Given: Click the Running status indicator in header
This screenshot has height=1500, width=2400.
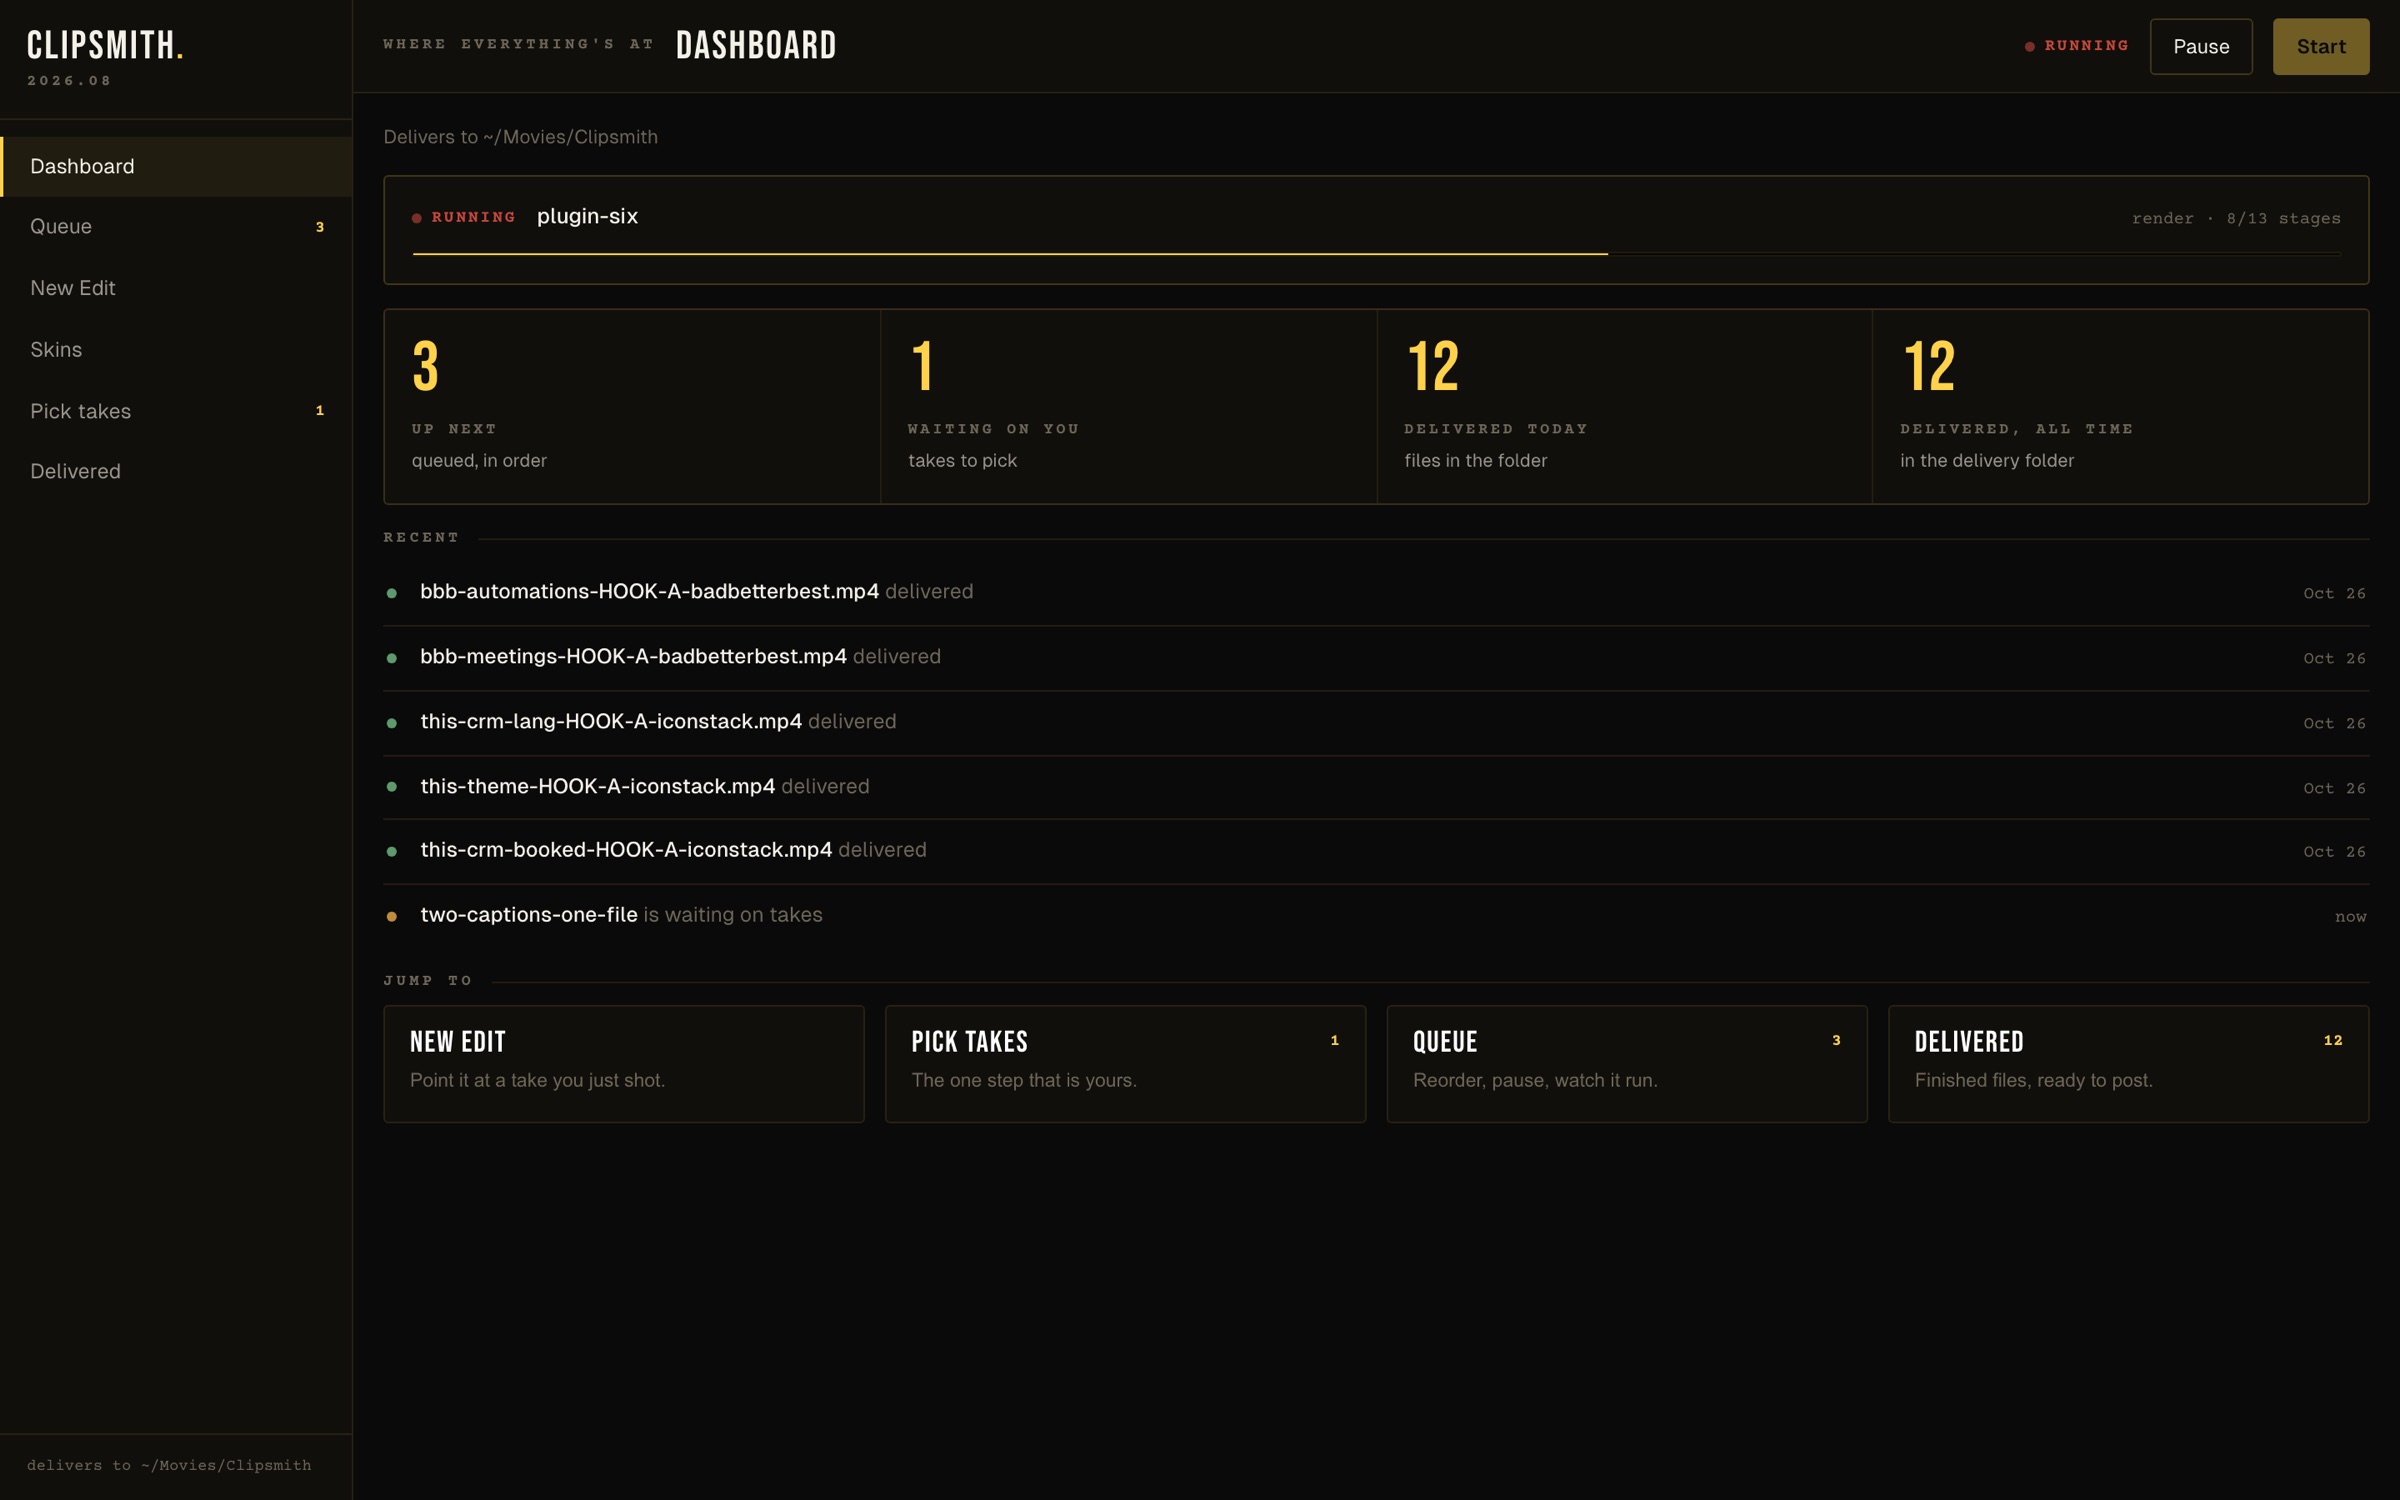Looking at the screenshot, I should coord(2076,46).
